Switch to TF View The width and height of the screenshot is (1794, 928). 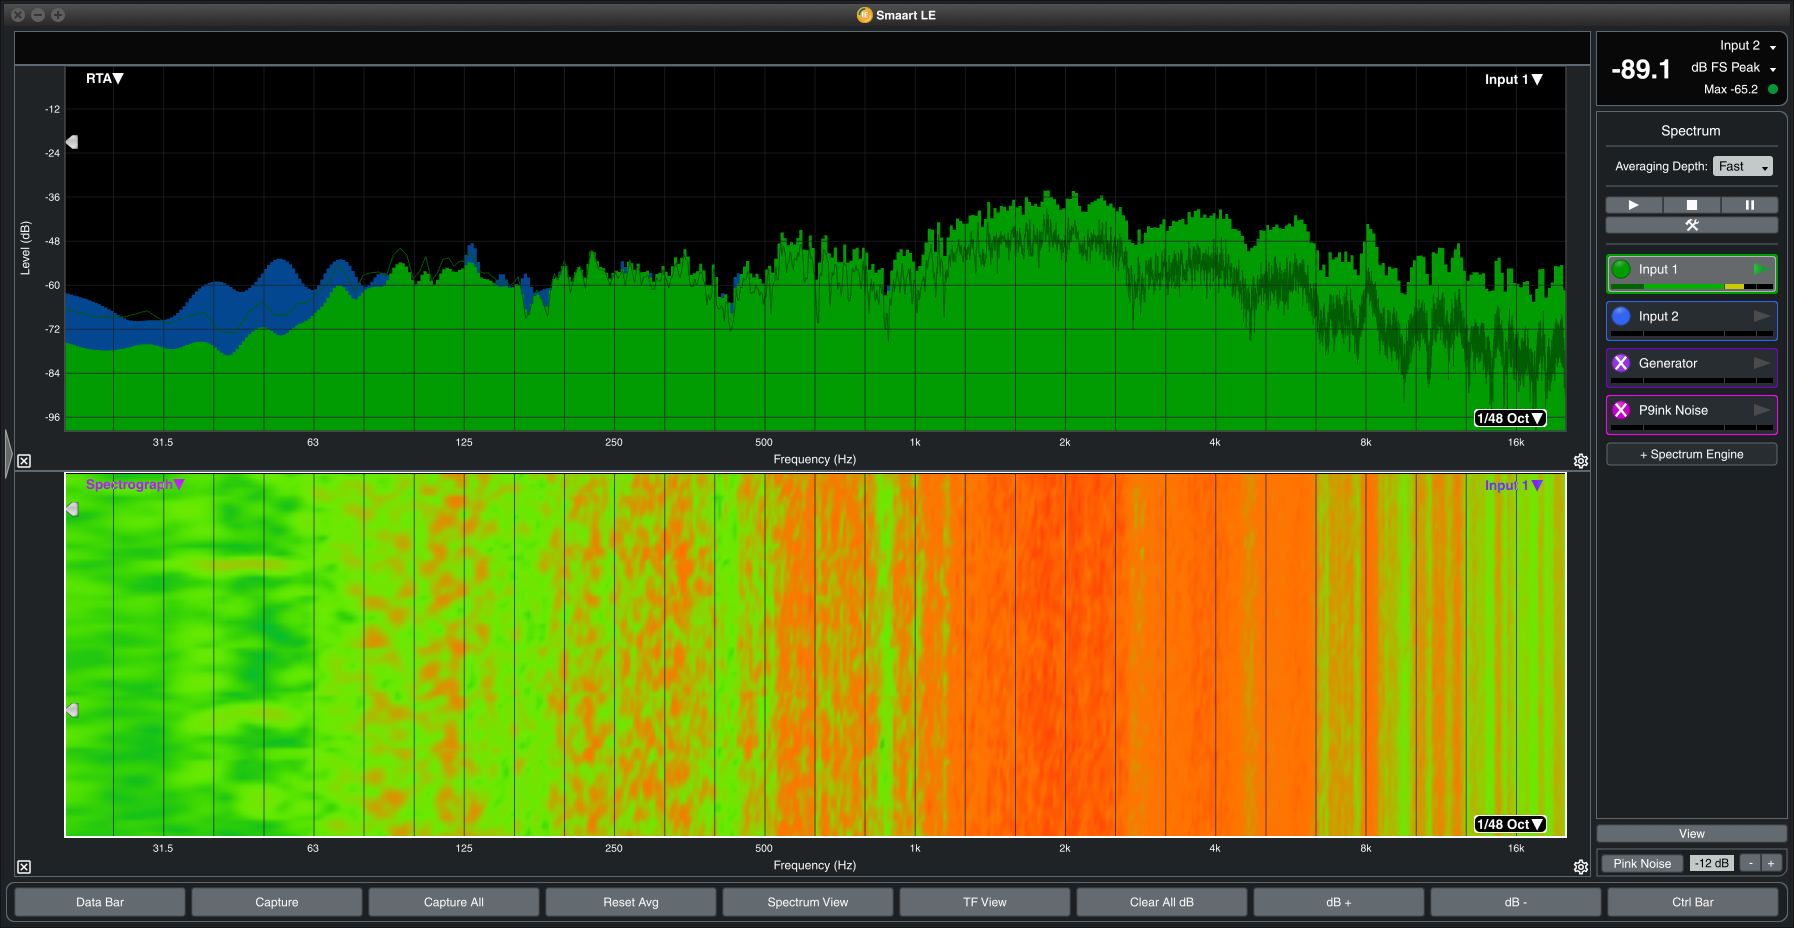point(985,902)
